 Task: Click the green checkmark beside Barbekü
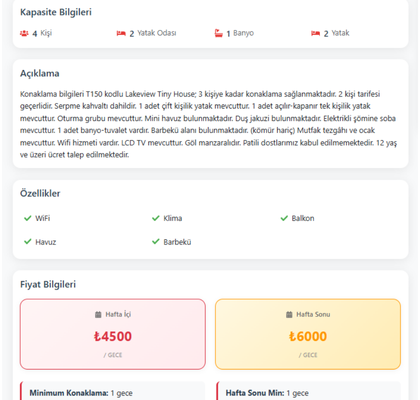(156, 242)
